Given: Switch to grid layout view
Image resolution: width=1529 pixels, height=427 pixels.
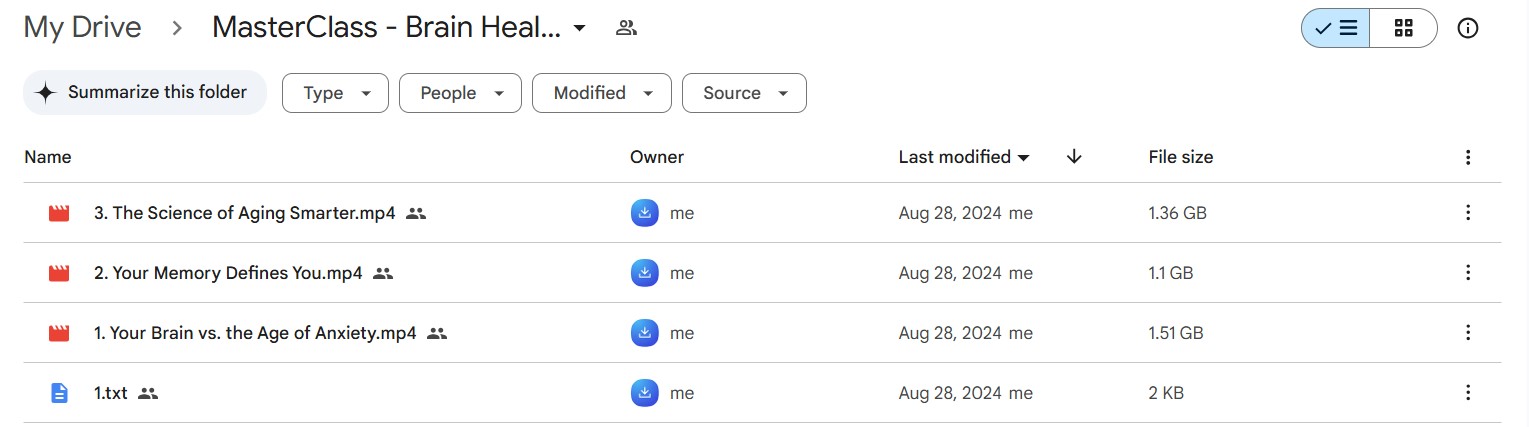Looking at the screenshot, I should 1403,28.
